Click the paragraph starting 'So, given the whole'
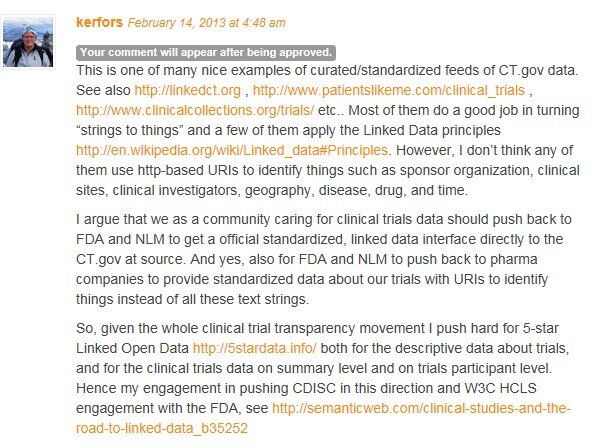This screenshot has height=448, width=593. click(324, 378)
